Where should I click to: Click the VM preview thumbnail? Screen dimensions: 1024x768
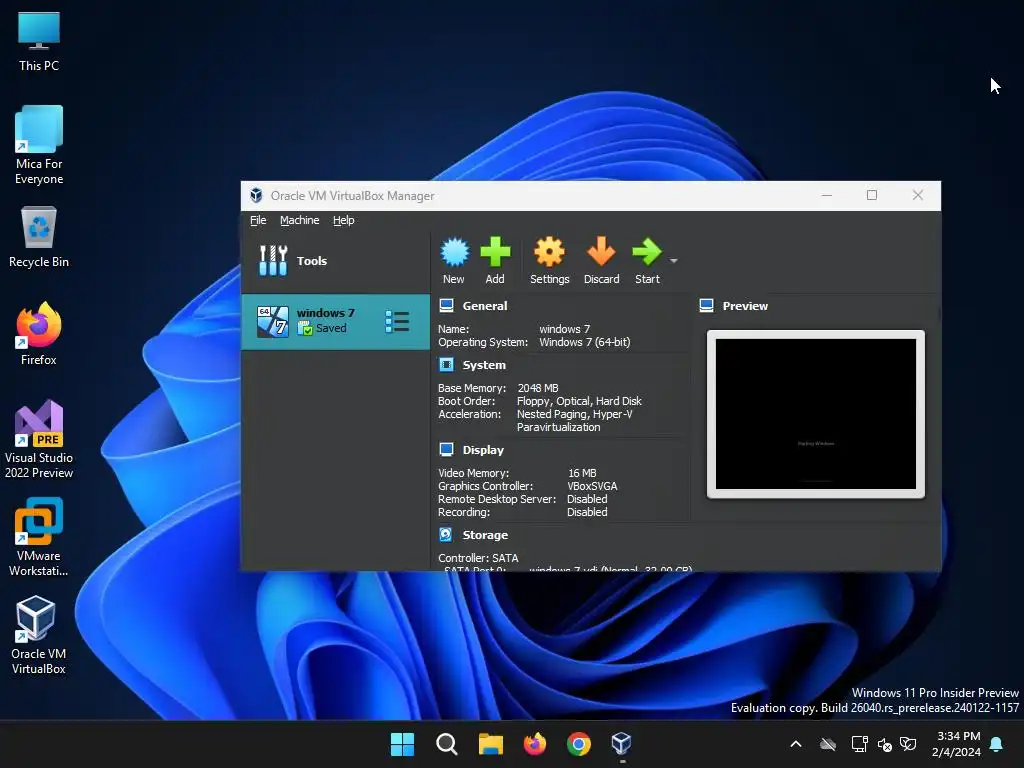tap(816, 414)
